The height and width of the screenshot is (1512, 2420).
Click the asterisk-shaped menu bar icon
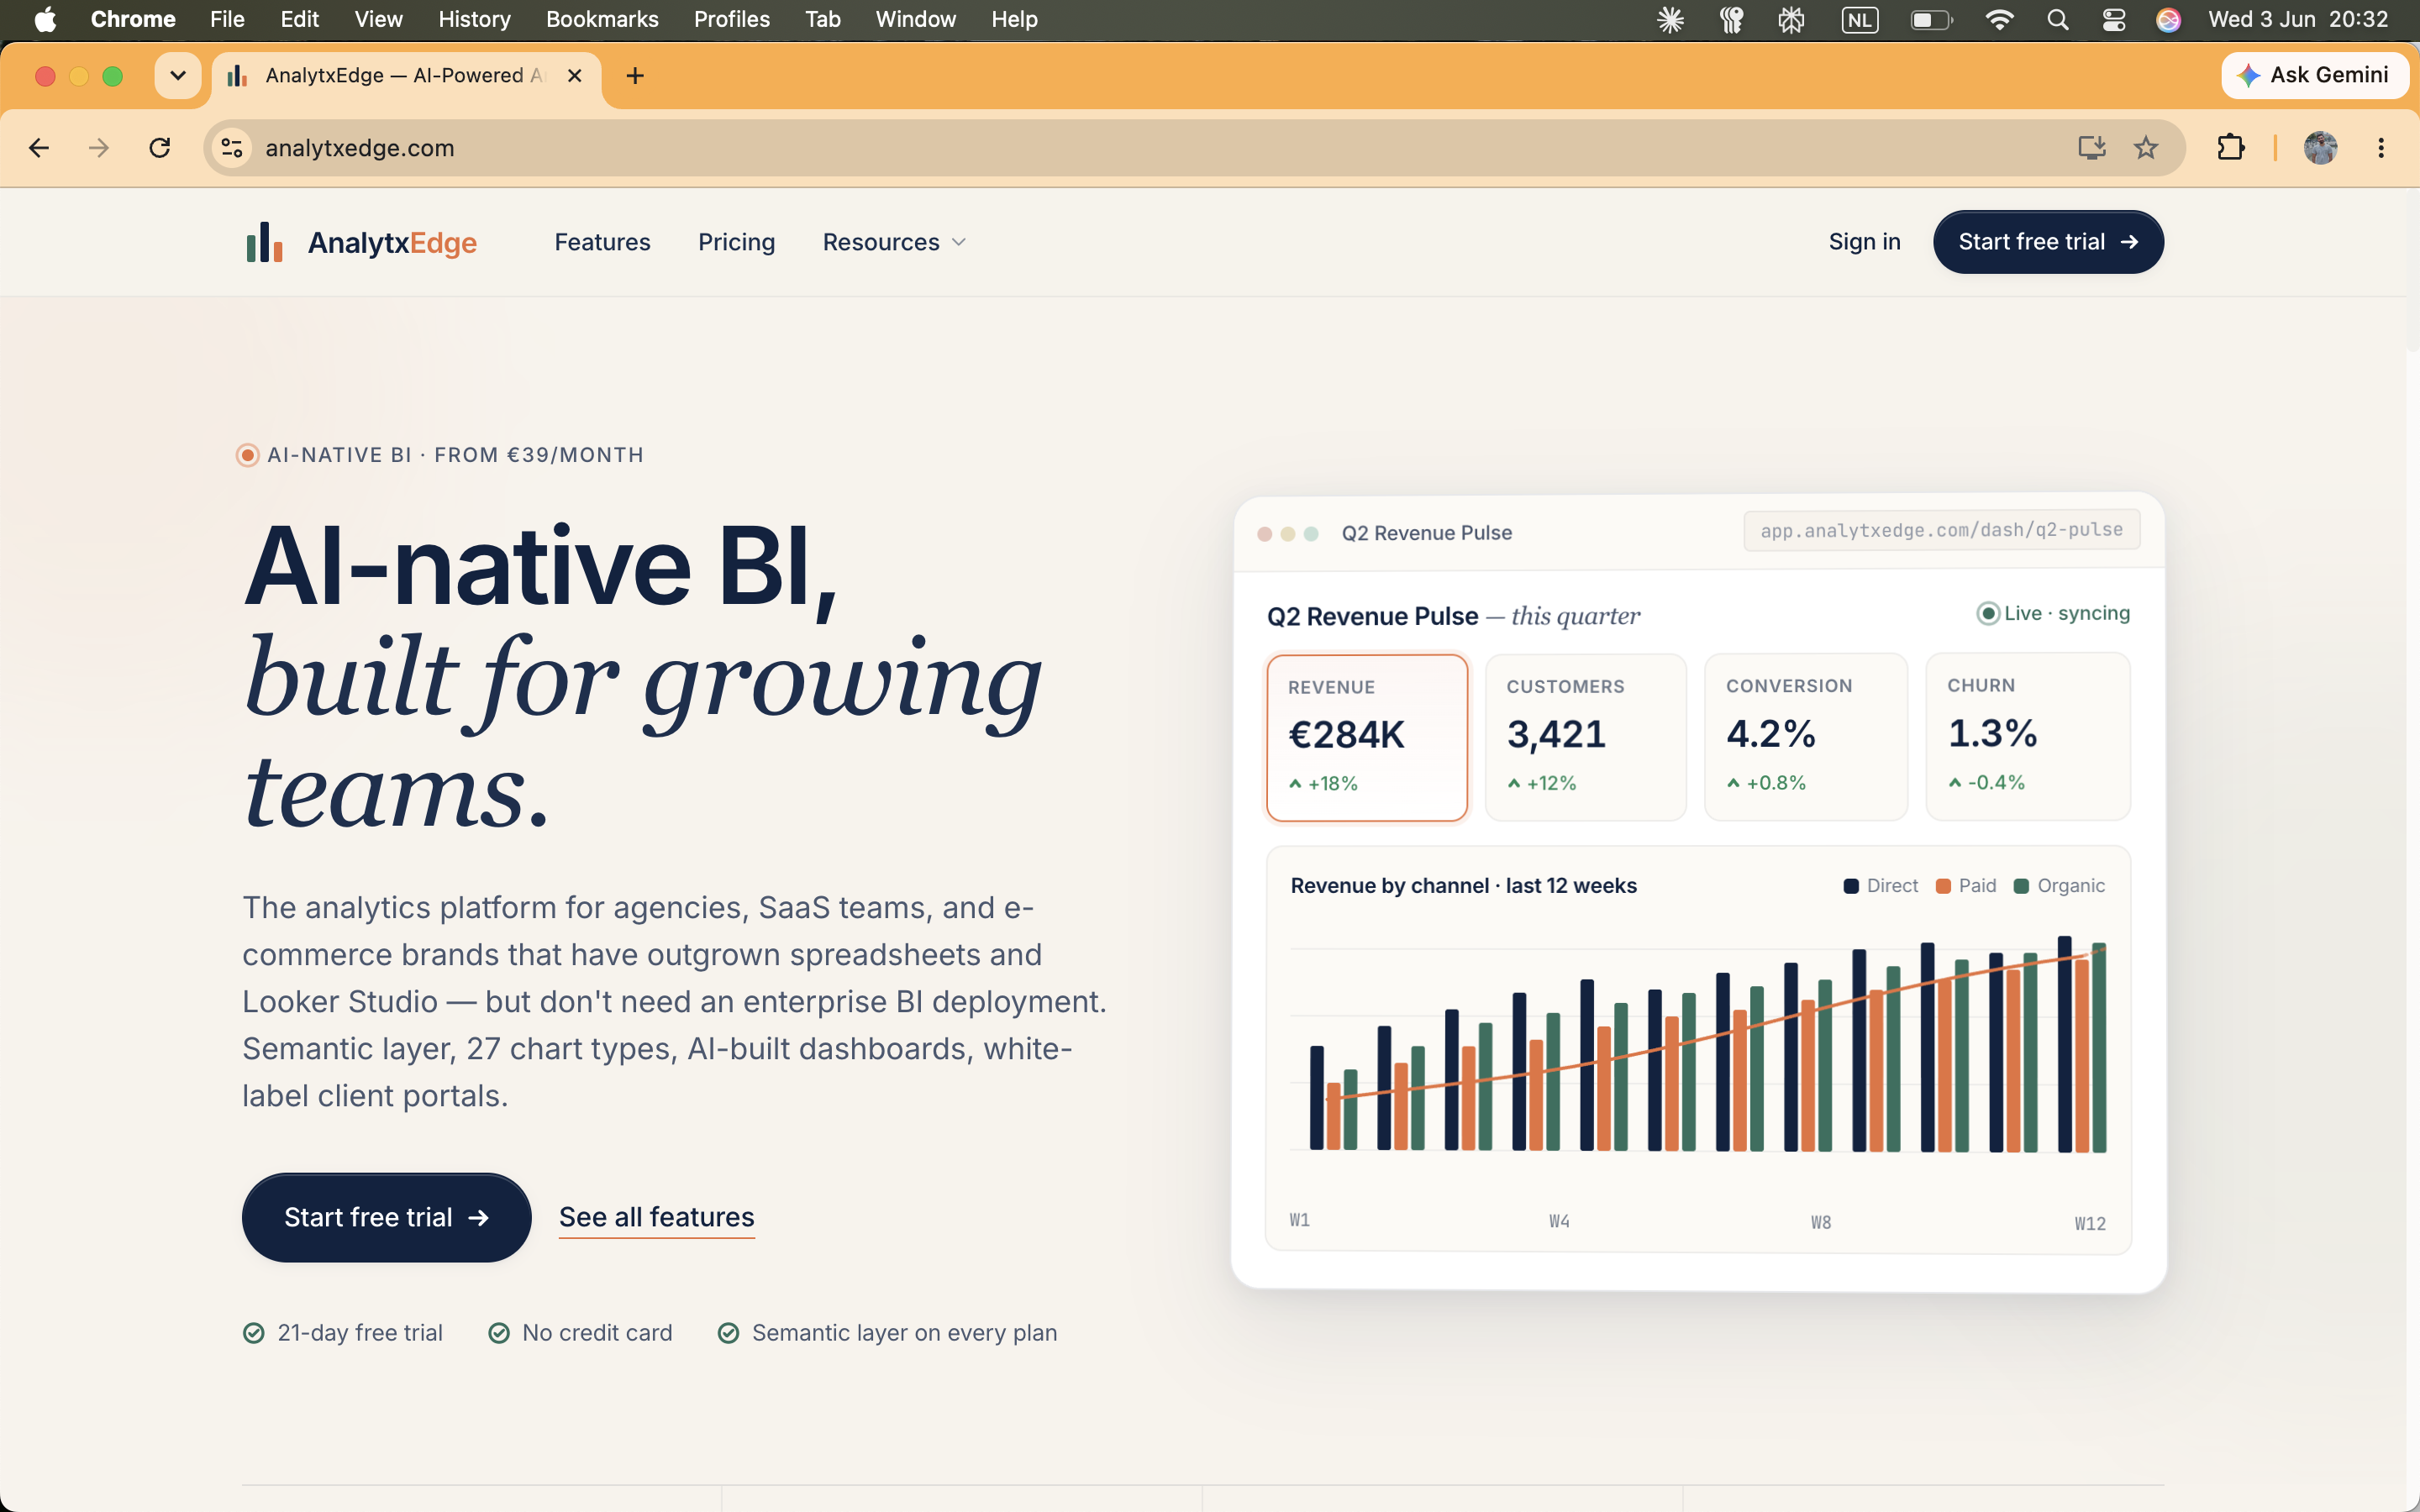tap(1671, 19)
